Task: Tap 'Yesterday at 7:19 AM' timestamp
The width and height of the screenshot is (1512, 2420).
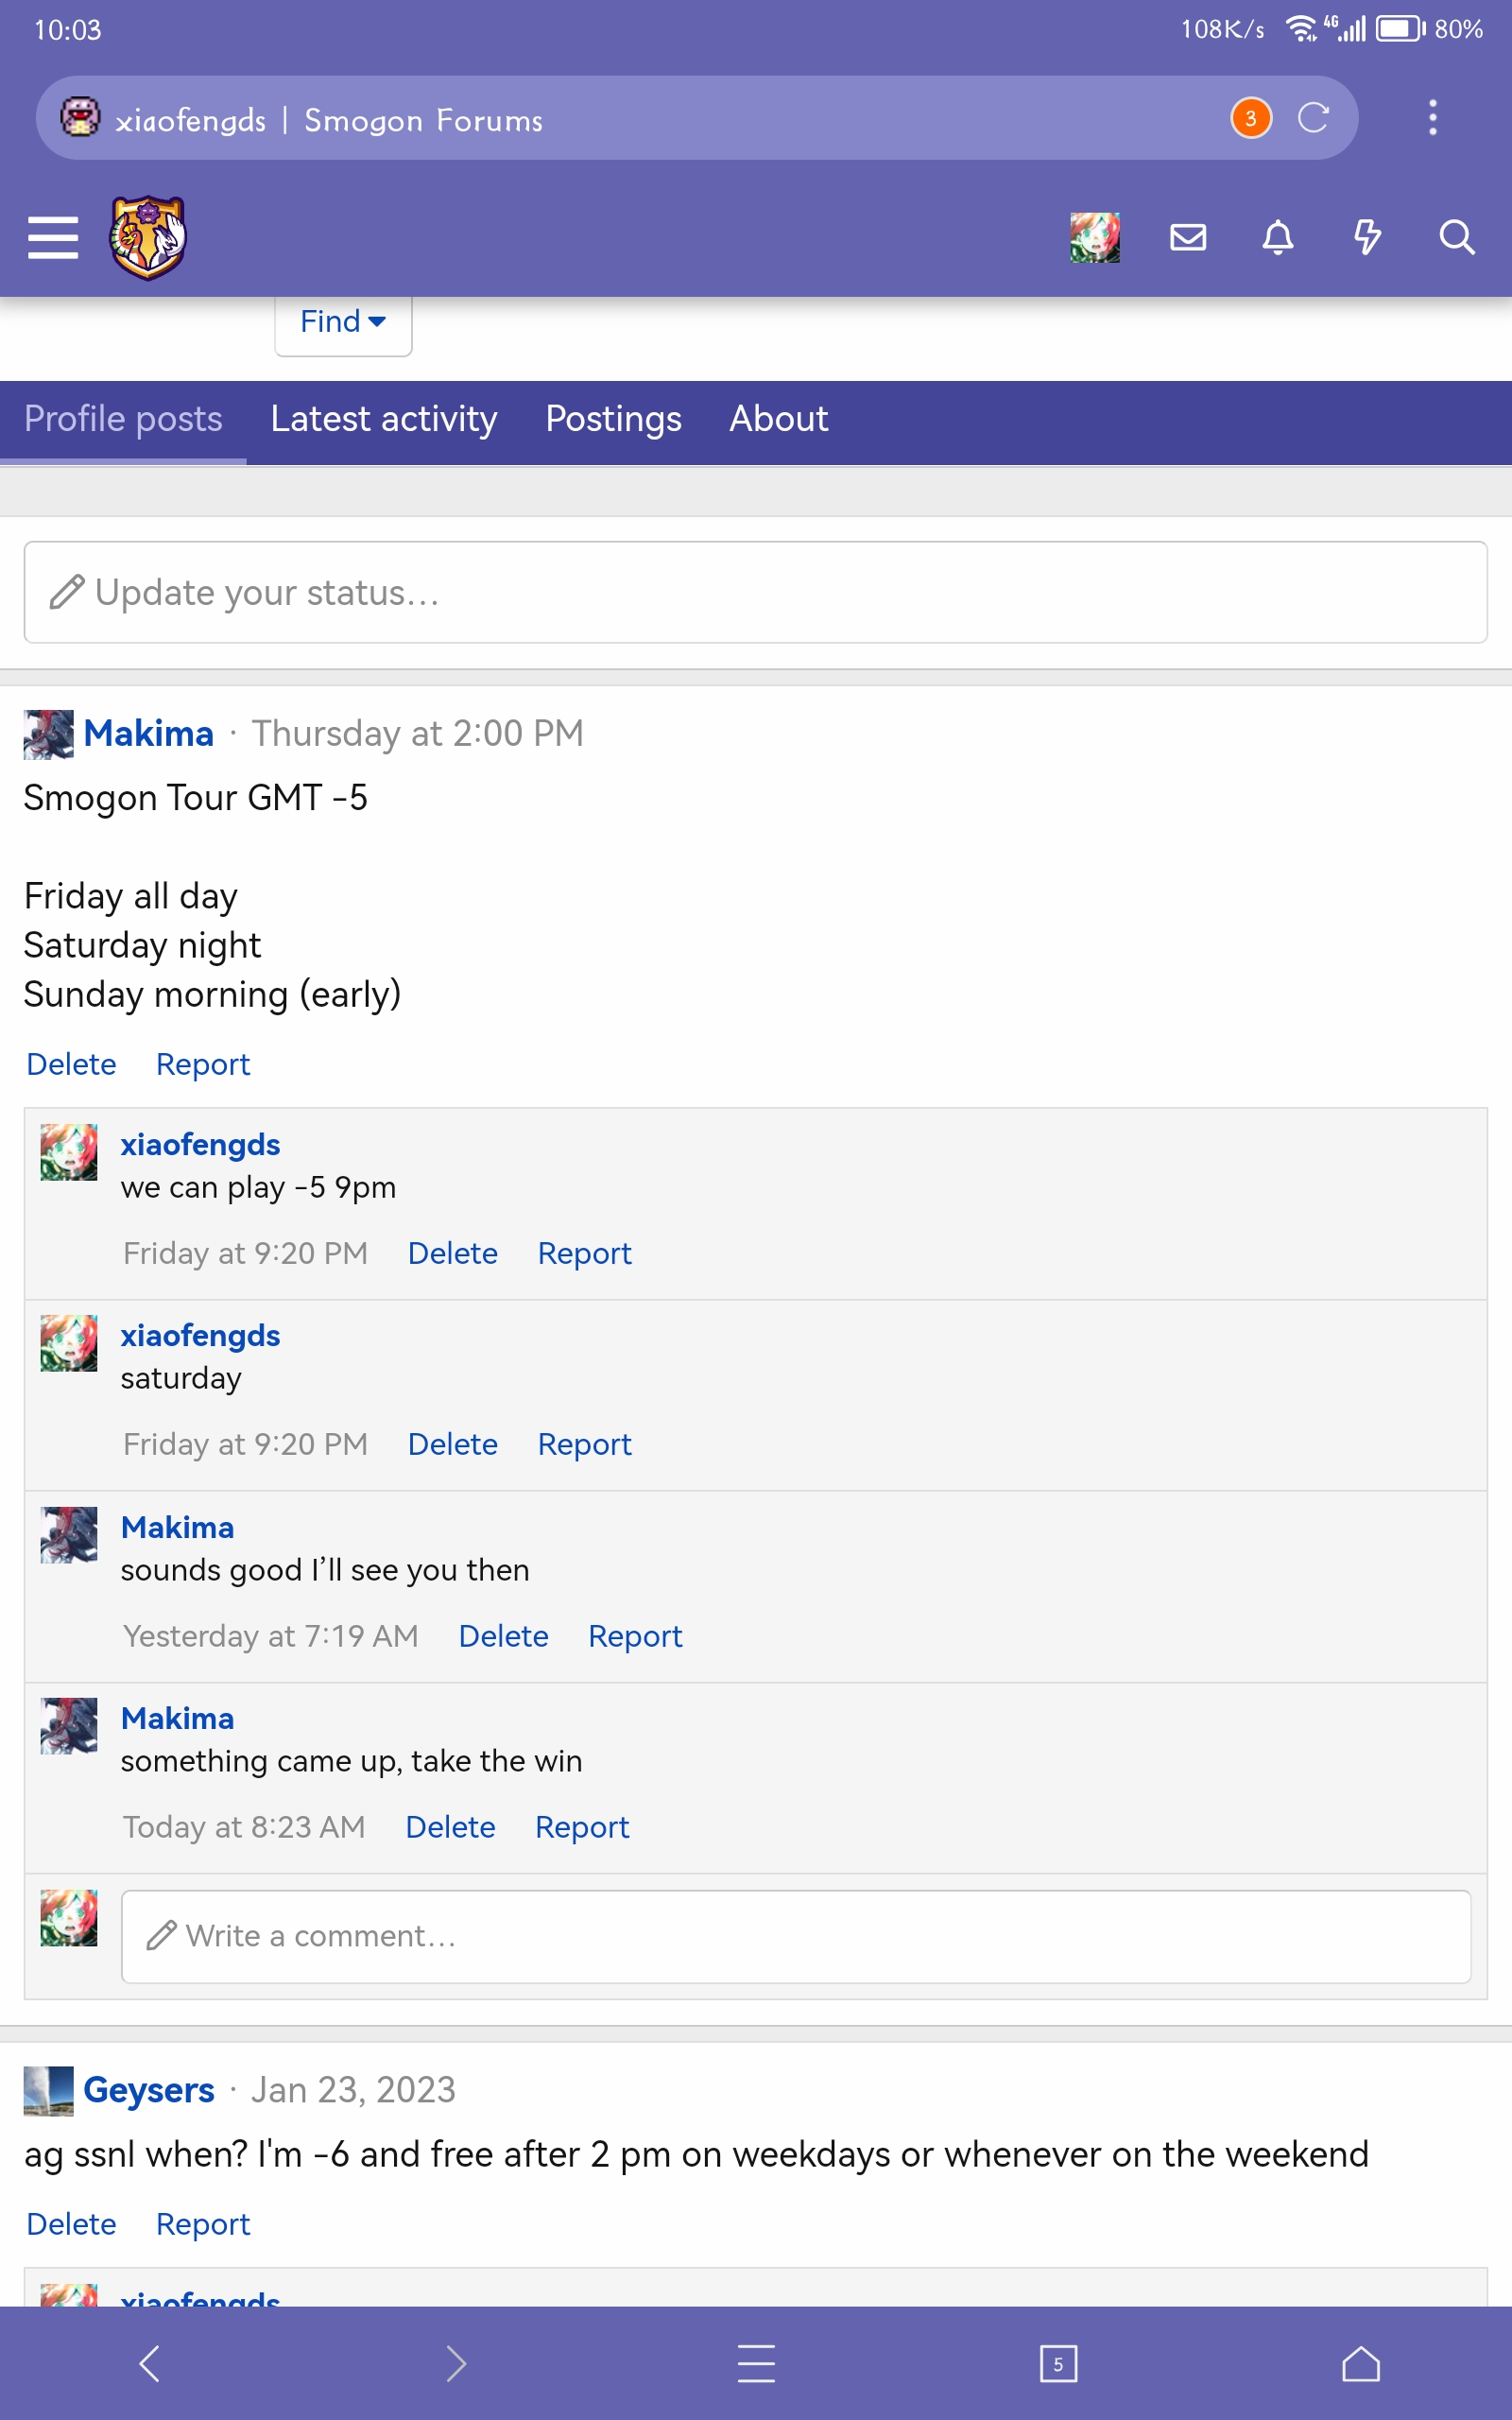Action: click(270, 1636)
